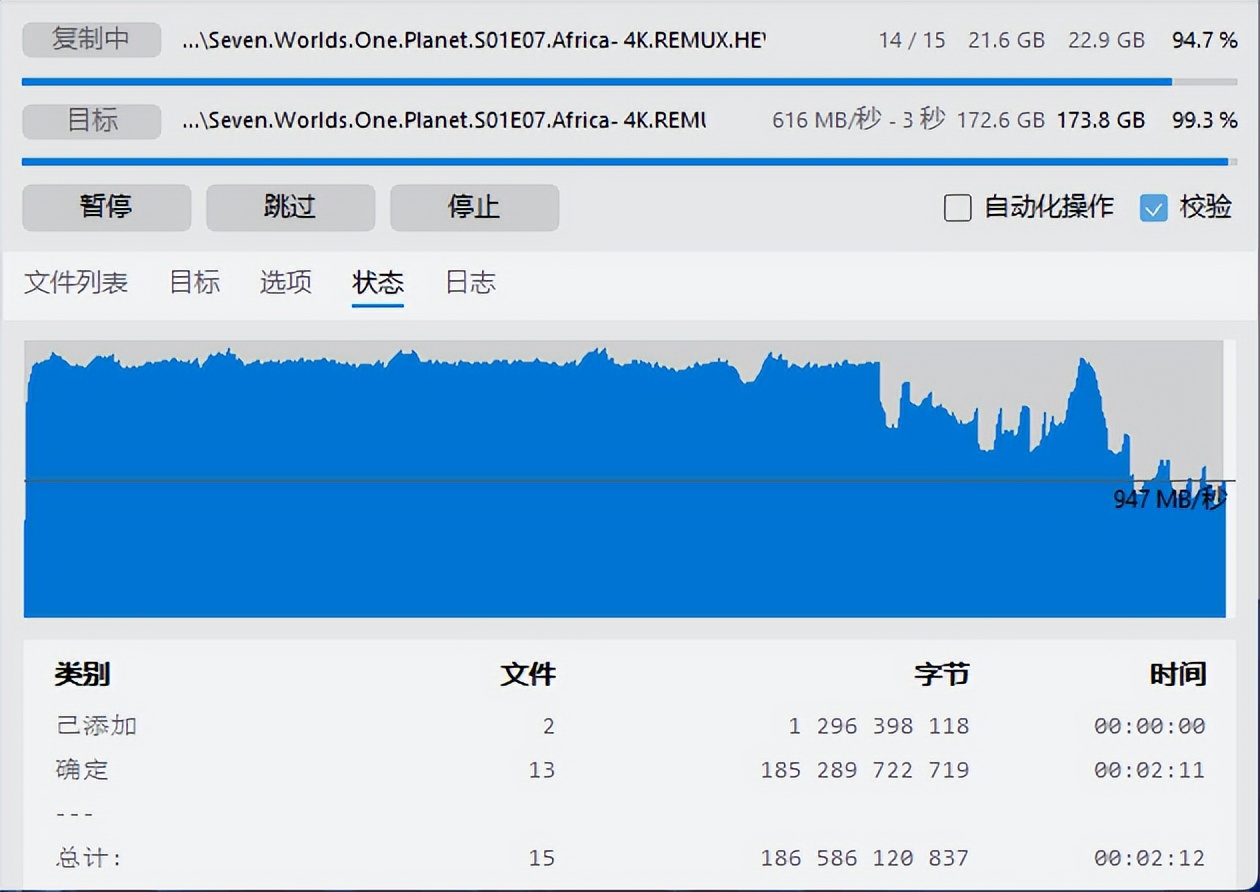Click the 复制中 status label

(x=91, y=41)
